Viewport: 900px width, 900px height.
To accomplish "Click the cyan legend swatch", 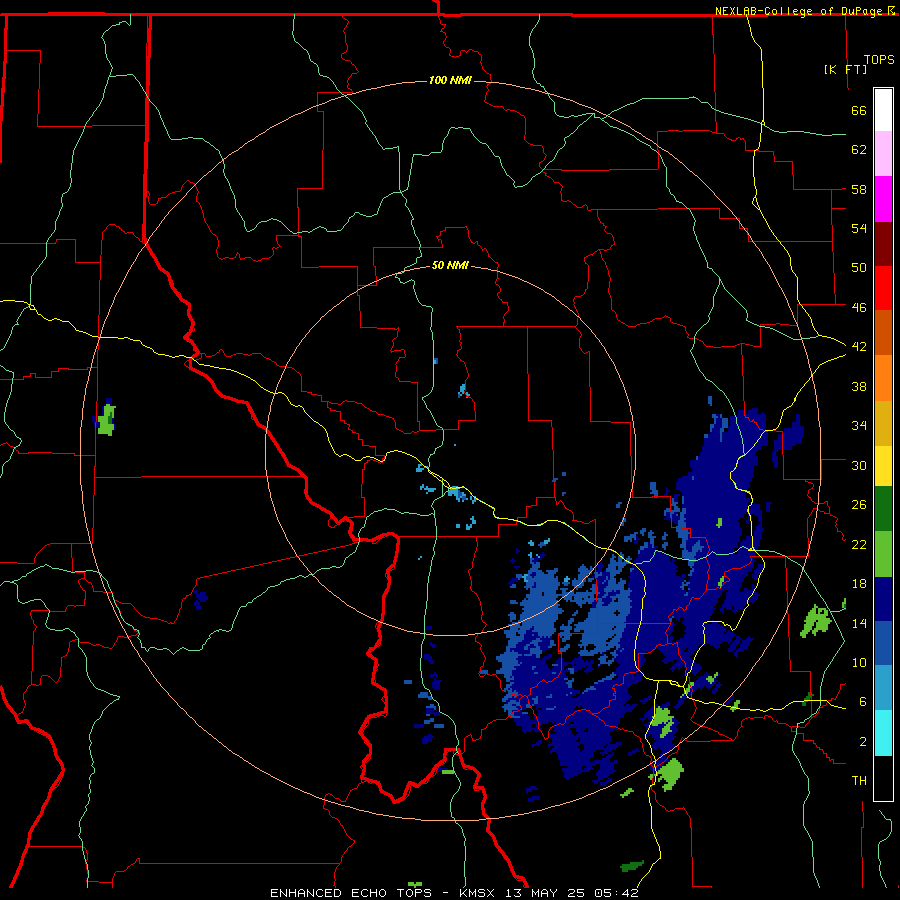I will click(883, 733).
